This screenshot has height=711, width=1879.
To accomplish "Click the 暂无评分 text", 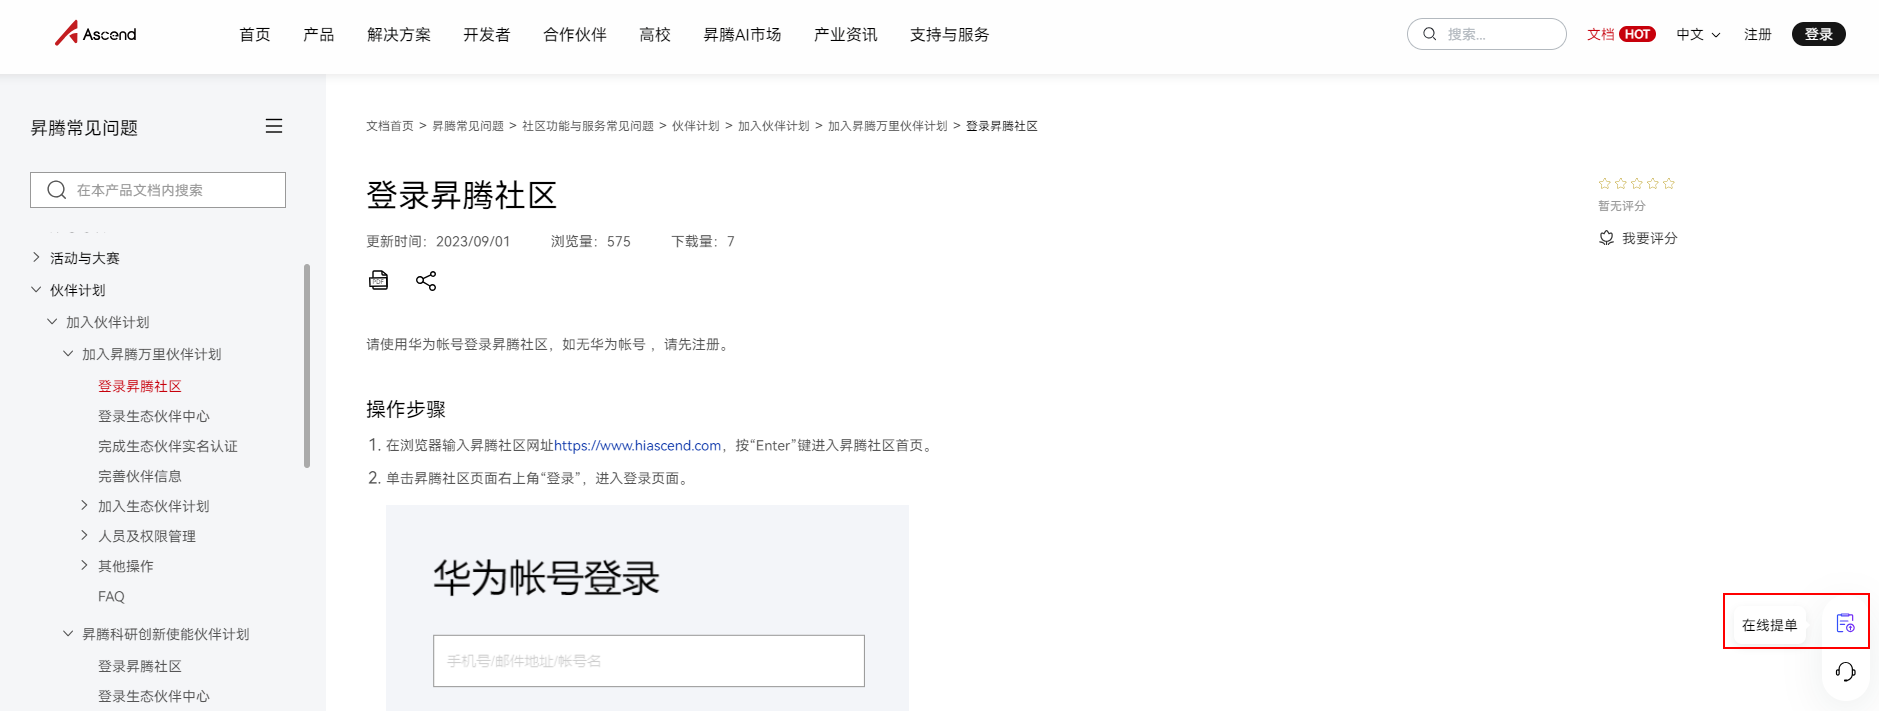I will (1622, 206).
